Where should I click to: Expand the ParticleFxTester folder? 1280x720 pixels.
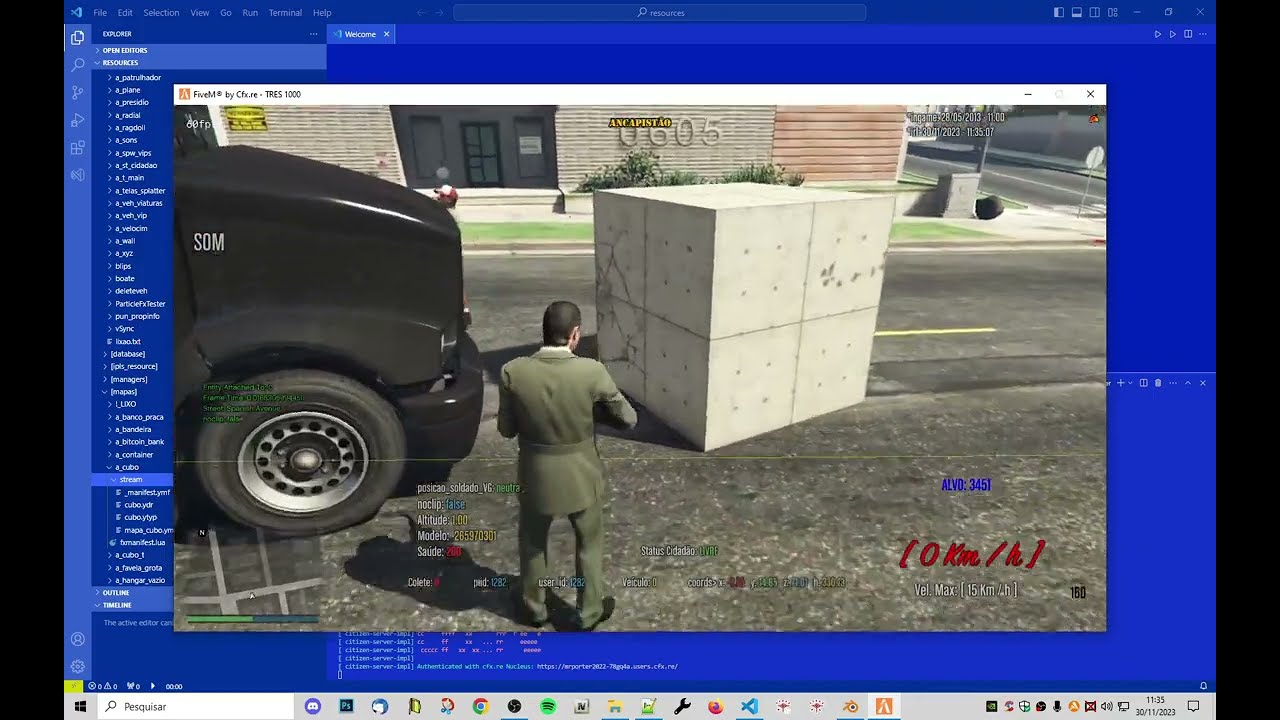(133, 303)
